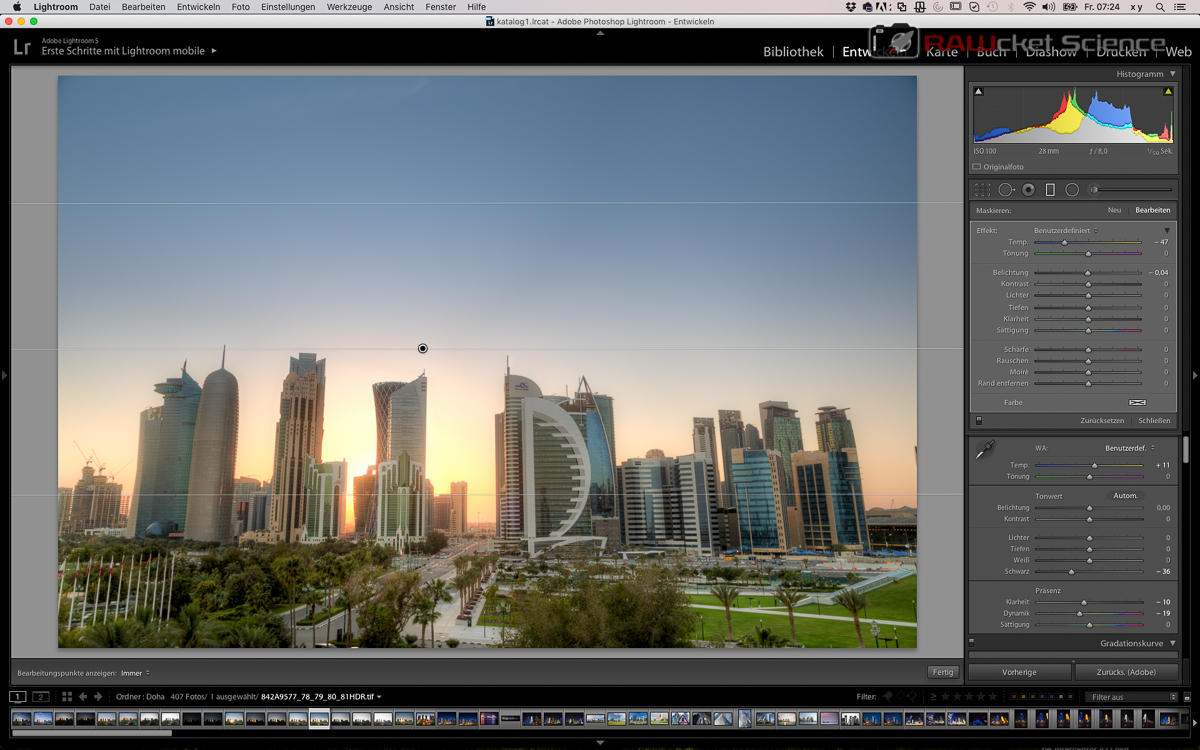Toggle shadow clipping indicator in histogram

[x=978, y=92]
